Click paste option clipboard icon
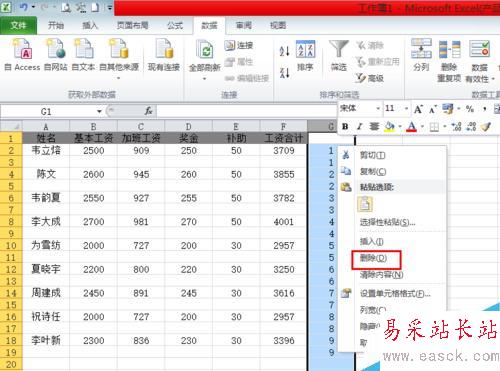This screenshot has width=500, height=371. click(x=365, y=204)
